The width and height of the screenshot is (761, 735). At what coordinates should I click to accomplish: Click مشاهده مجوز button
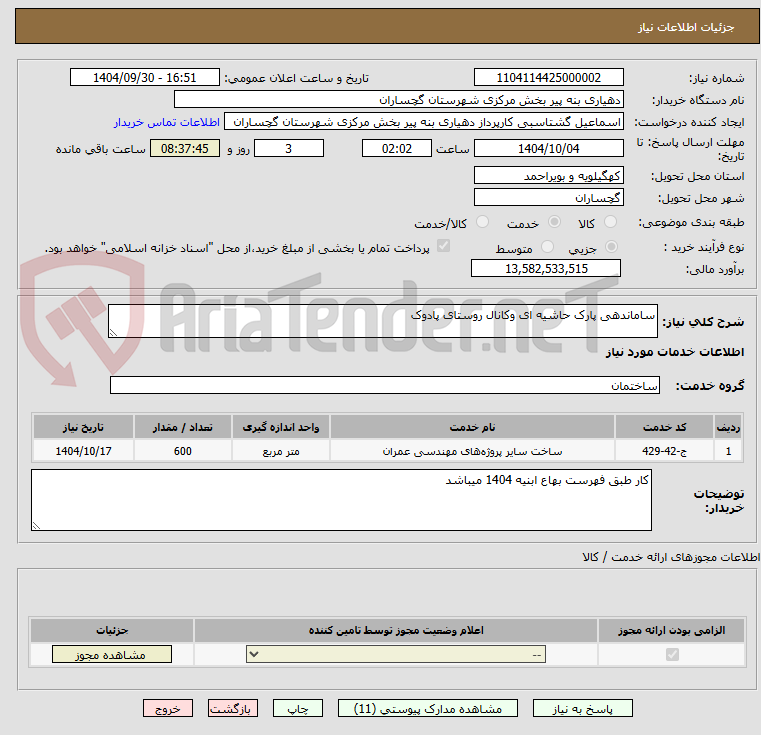click(112, 654)
